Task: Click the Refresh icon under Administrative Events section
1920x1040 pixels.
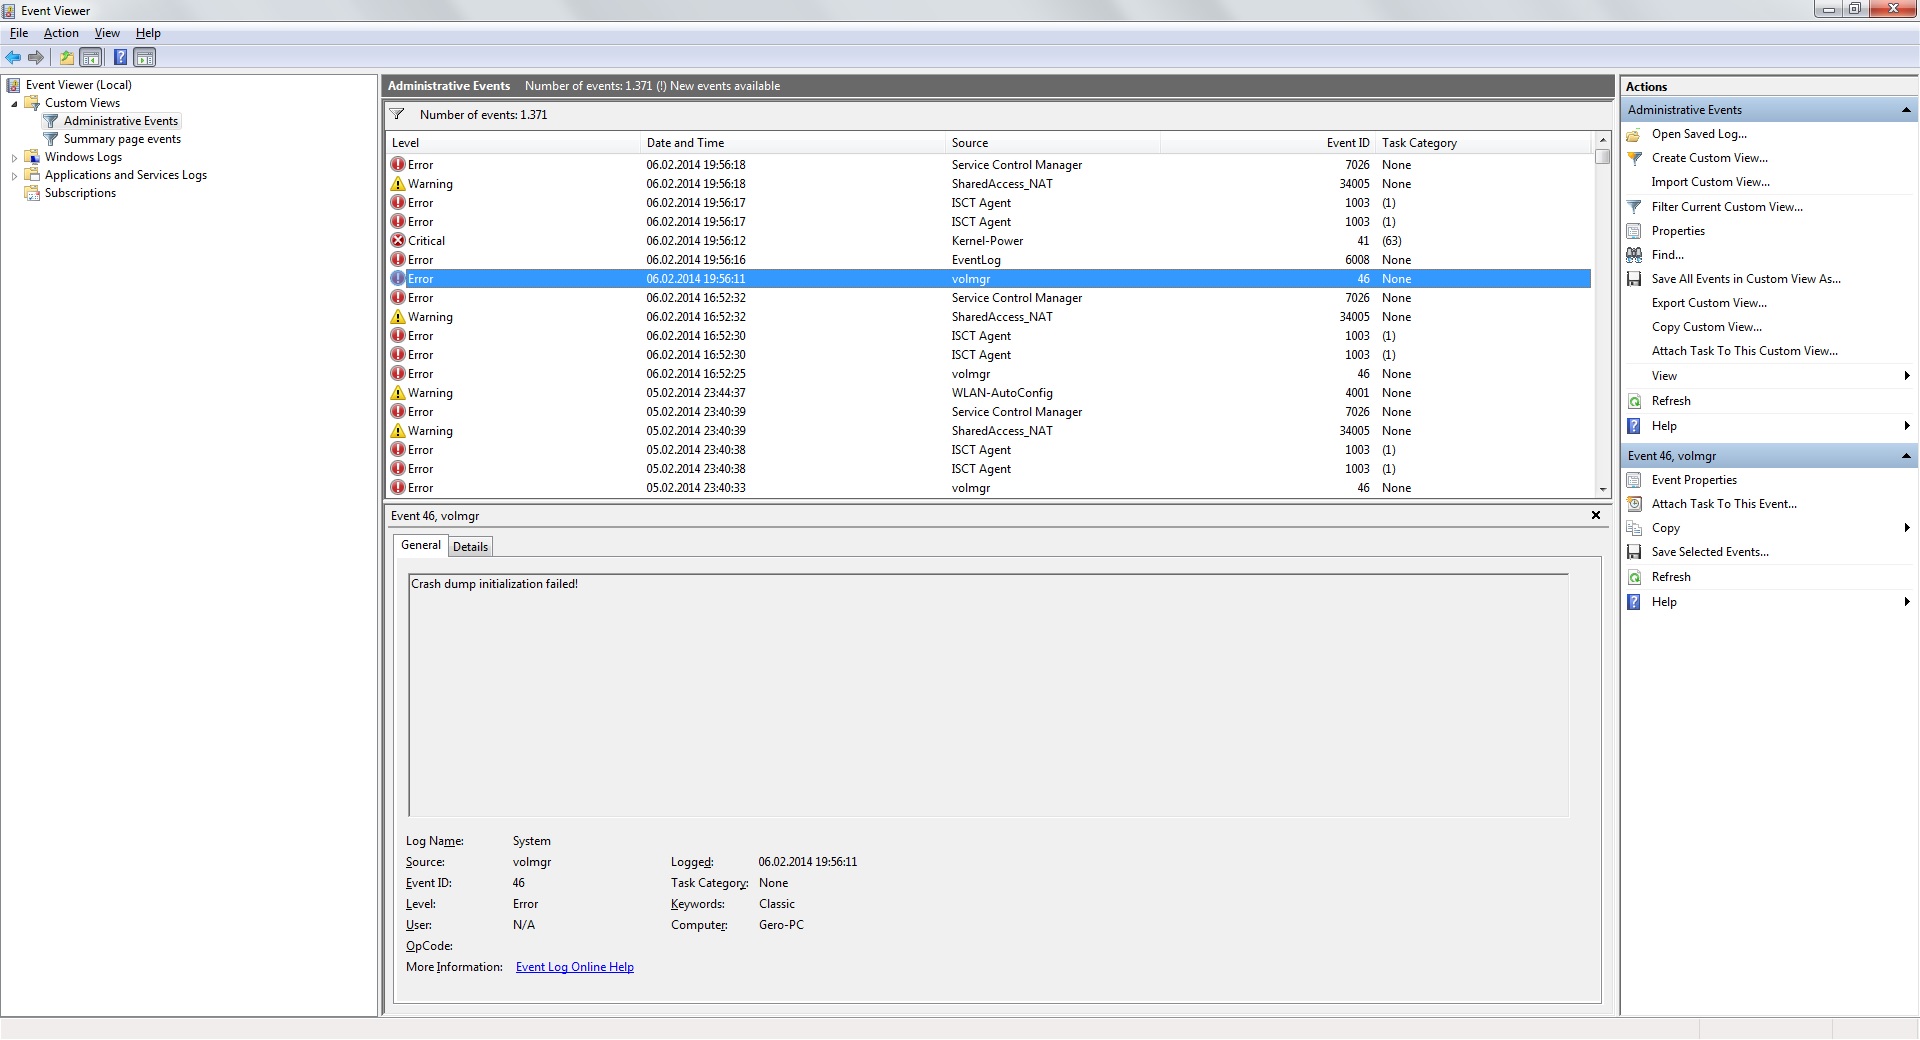Action: coord(1634,401)
